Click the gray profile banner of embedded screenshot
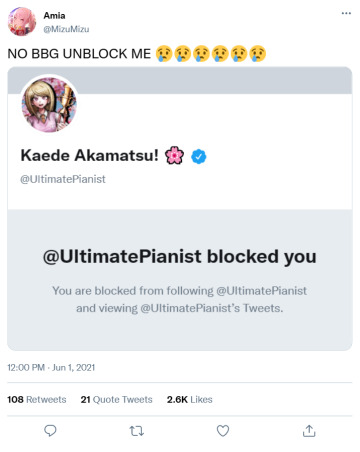 pos(213,80)
